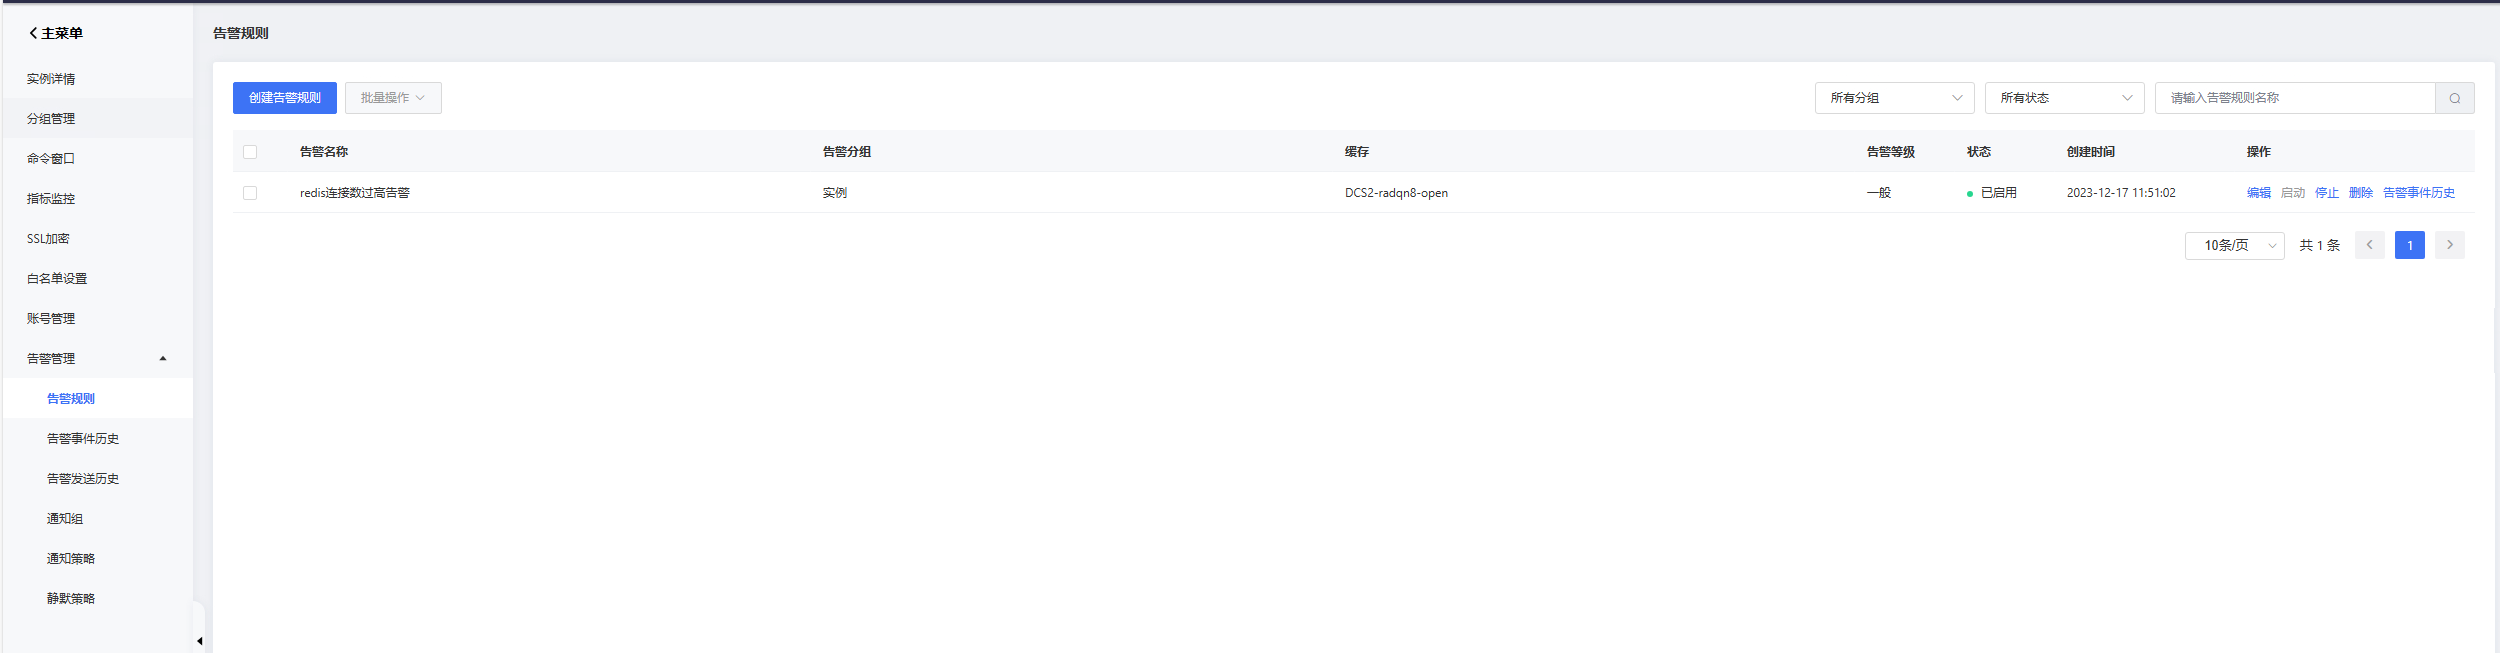Click the 告警分组 column header
Image resolution: width=2500 pixels, height=653 pixels.
click(x=846, y=152)
